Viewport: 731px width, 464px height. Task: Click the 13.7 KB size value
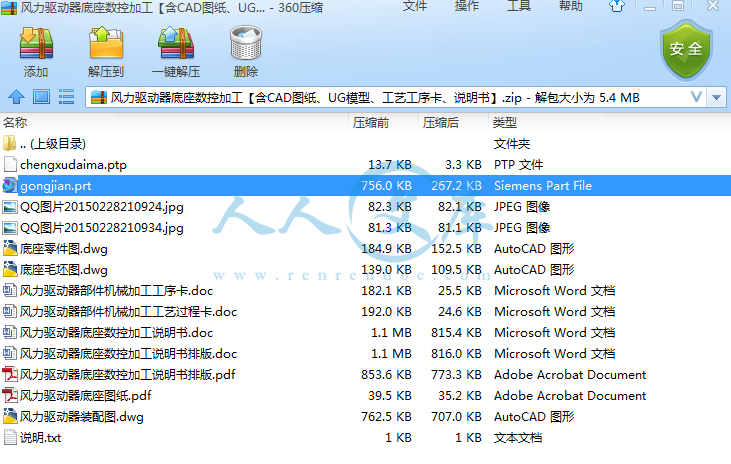point(390,165)
